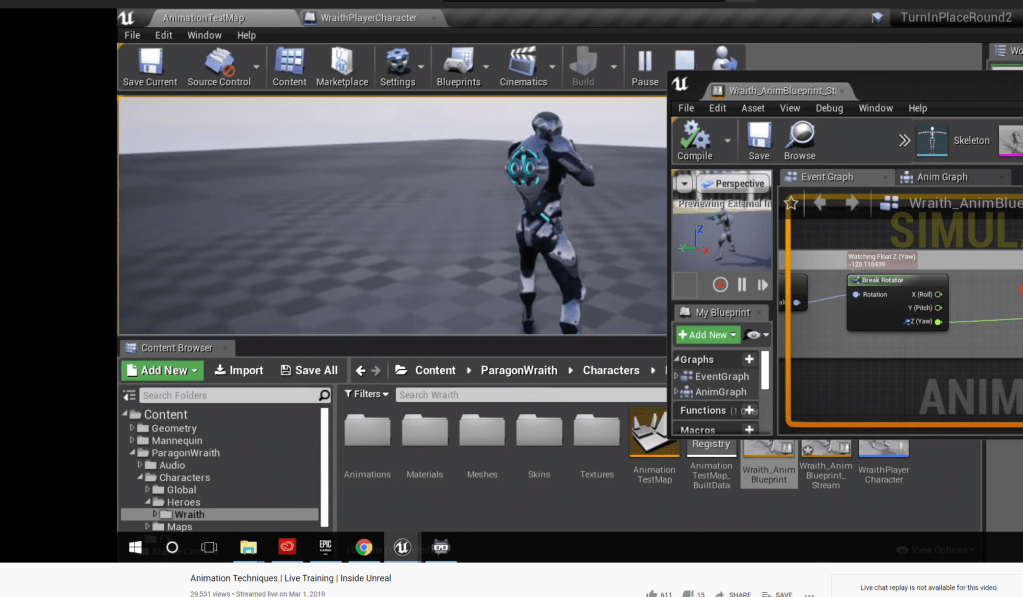
Task: Open the green Add New dropdown in Content Browser
Action: point(162,370)
